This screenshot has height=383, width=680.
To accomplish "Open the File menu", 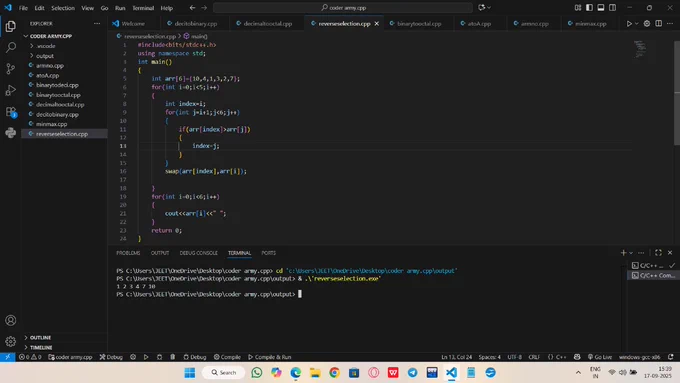I will pyautogui.click(x=23, y=8).
